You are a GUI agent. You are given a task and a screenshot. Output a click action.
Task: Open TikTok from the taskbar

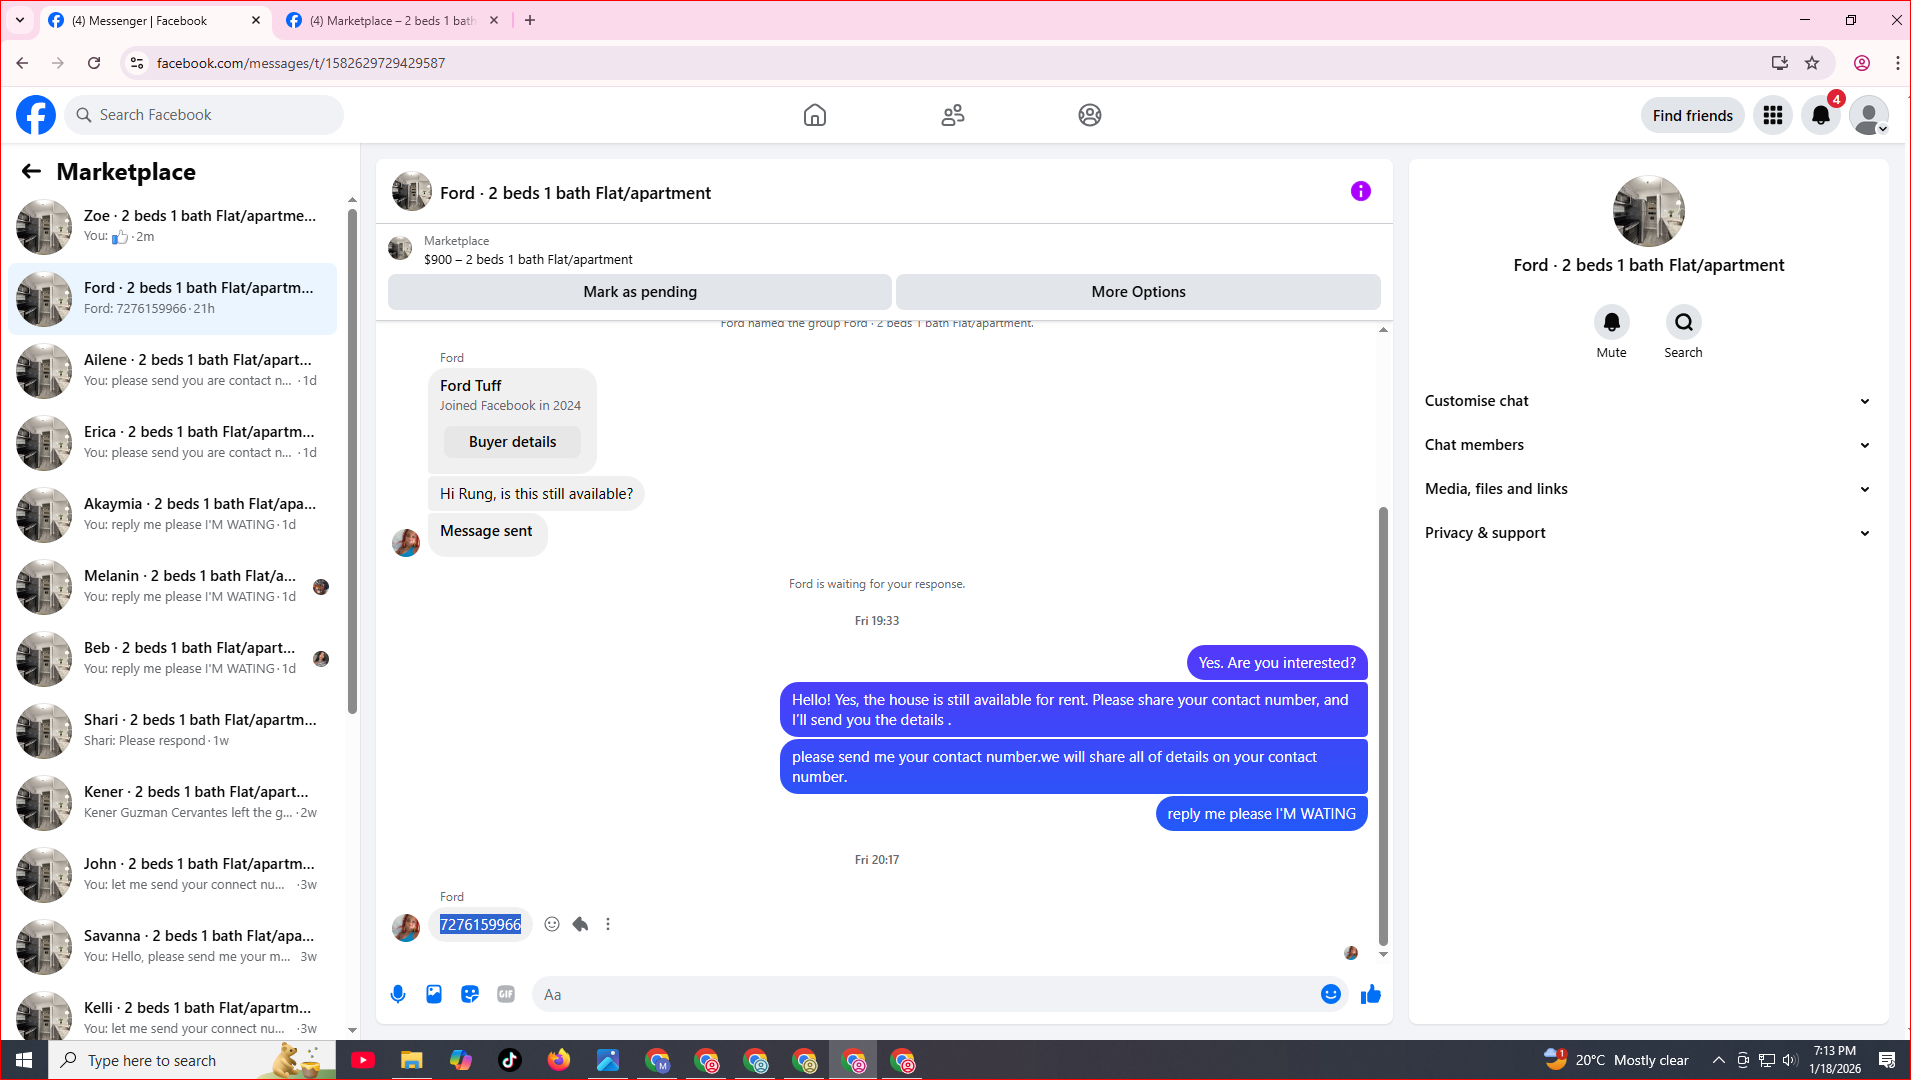(510, 1060)
